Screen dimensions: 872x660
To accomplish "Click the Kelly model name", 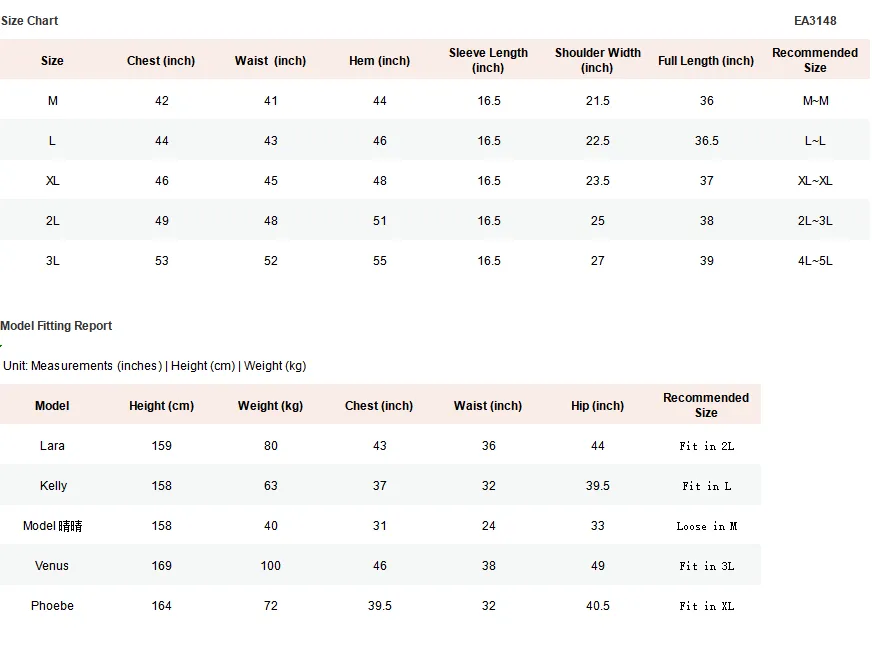I will (53, 486).
